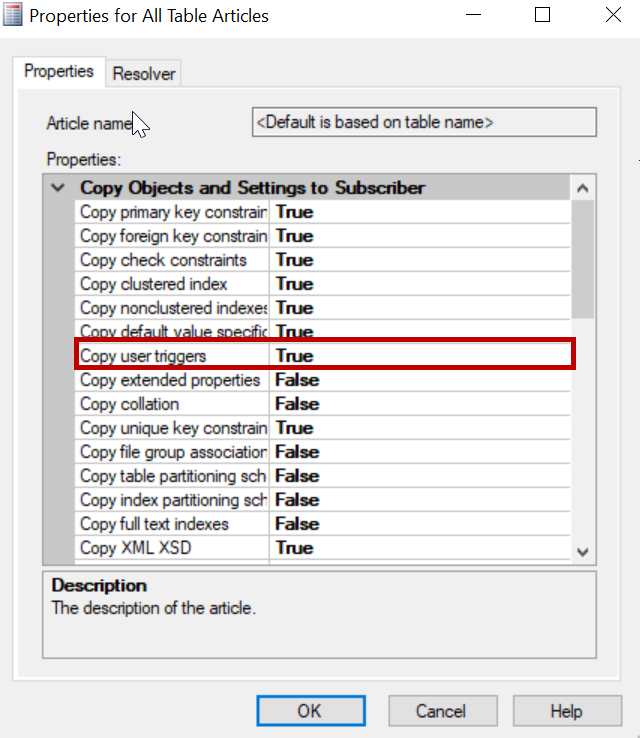640x738 pixels.
Task: Switch to the Resolver tab
Action: [144, 73]
